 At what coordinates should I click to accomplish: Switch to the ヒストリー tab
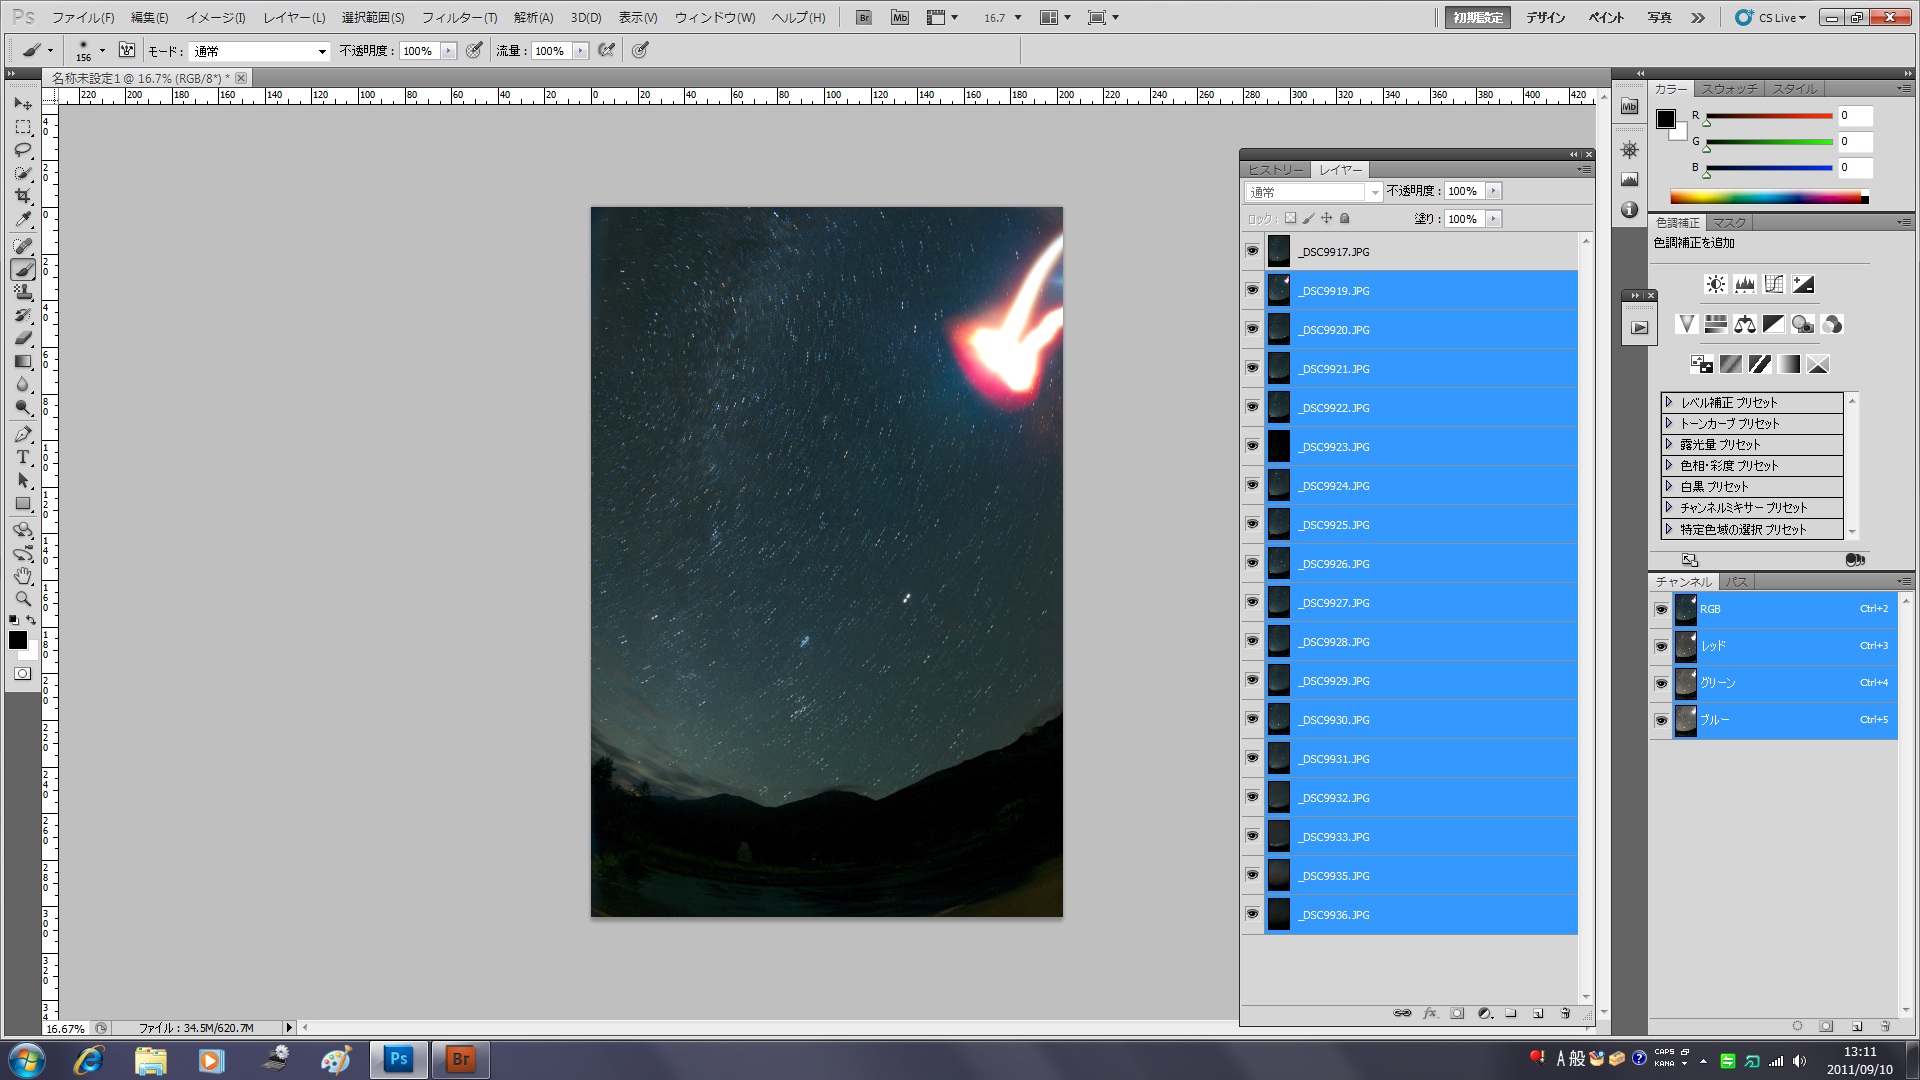click(x=1275, y=170)
